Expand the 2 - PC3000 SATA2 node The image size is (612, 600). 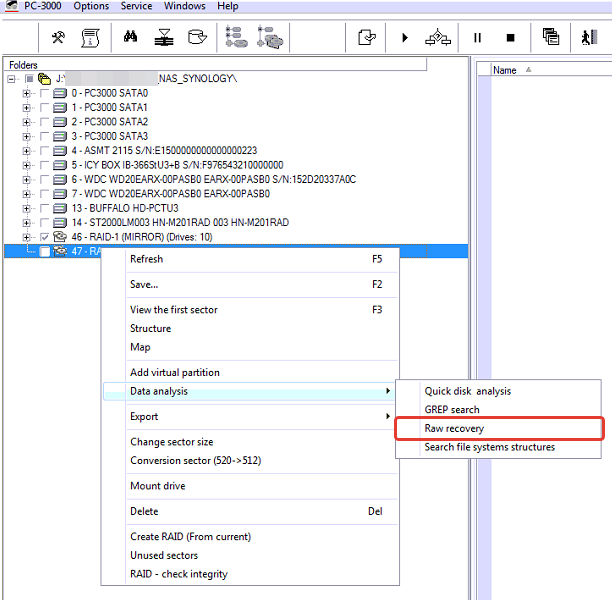(x=27, y=122)
